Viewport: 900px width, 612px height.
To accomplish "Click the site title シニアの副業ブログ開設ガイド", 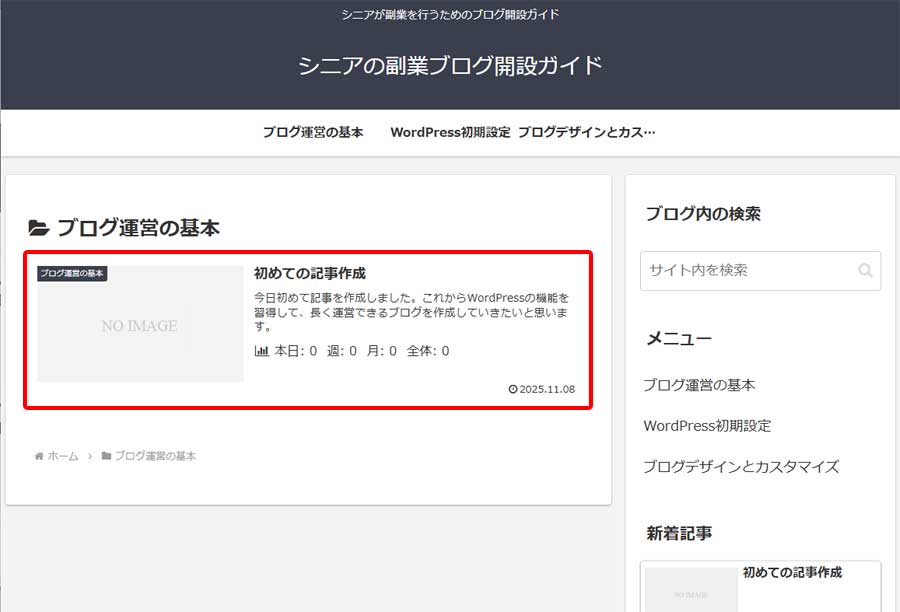I will [450, 63].
